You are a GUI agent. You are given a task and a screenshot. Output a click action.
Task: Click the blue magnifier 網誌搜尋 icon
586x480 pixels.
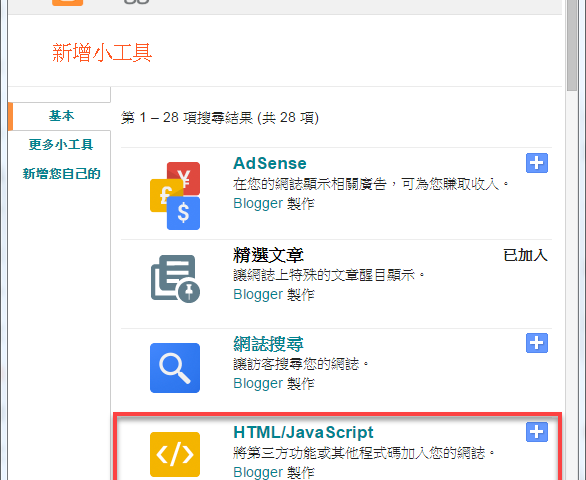tap(175, 368)
